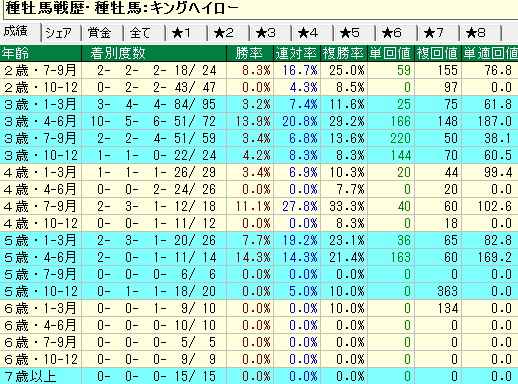
Task: Select the ★4 tab
Action: pyautogui.click(x=312, y=33)
